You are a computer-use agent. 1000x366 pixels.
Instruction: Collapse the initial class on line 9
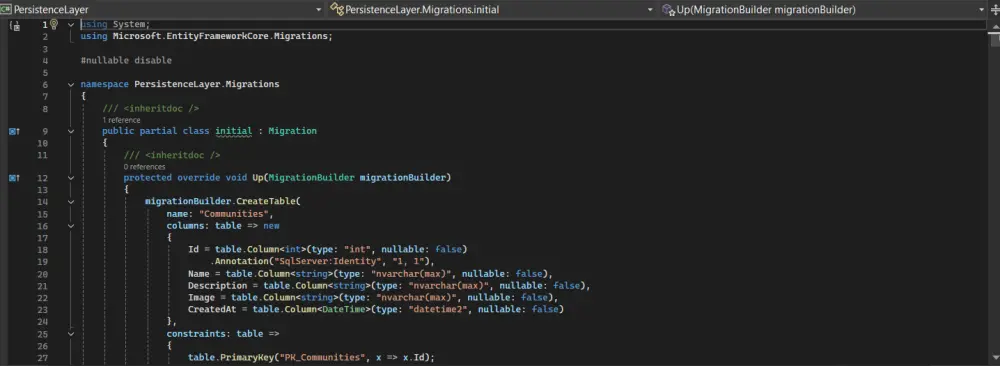coord(71,131)
